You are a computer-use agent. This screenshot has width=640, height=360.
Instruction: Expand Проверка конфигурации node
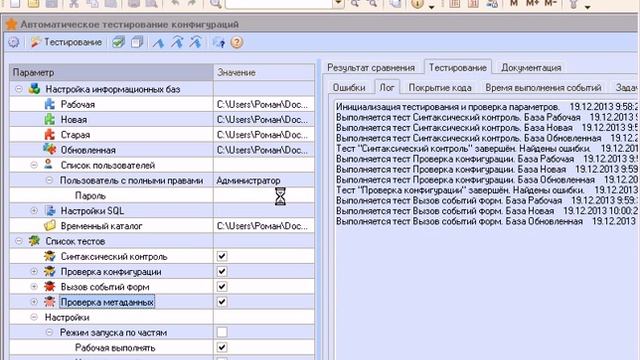(x=34, y=271)
